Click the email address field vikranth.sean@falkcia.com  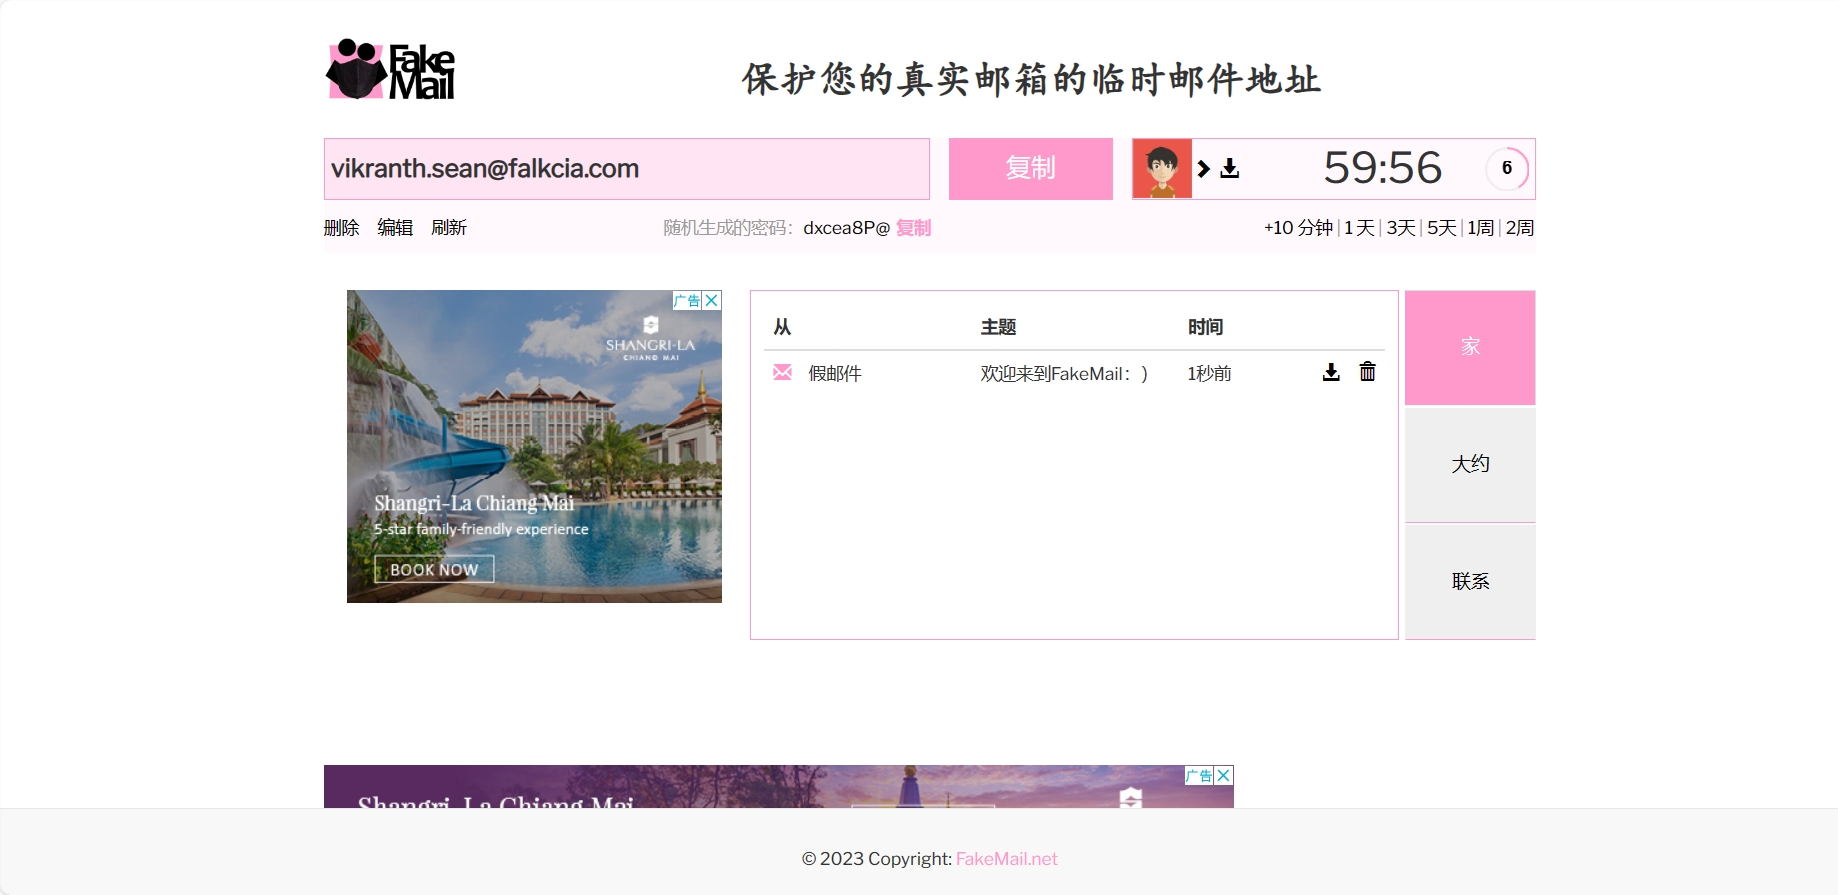coord(627,169)
